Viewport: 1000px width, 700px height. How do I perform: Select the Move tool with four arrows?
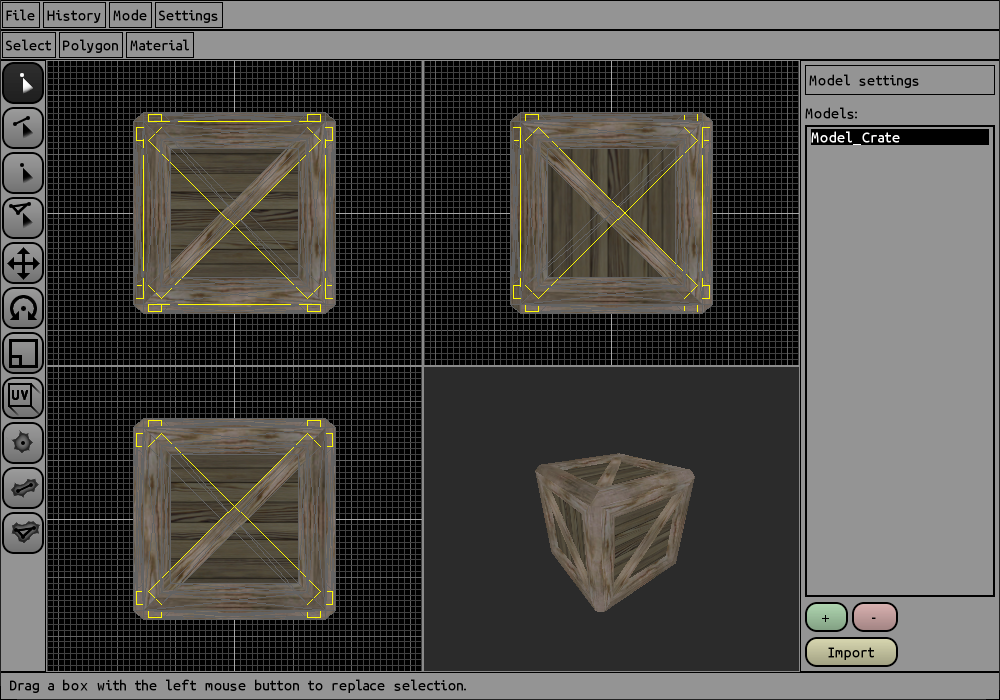(23, 263)
